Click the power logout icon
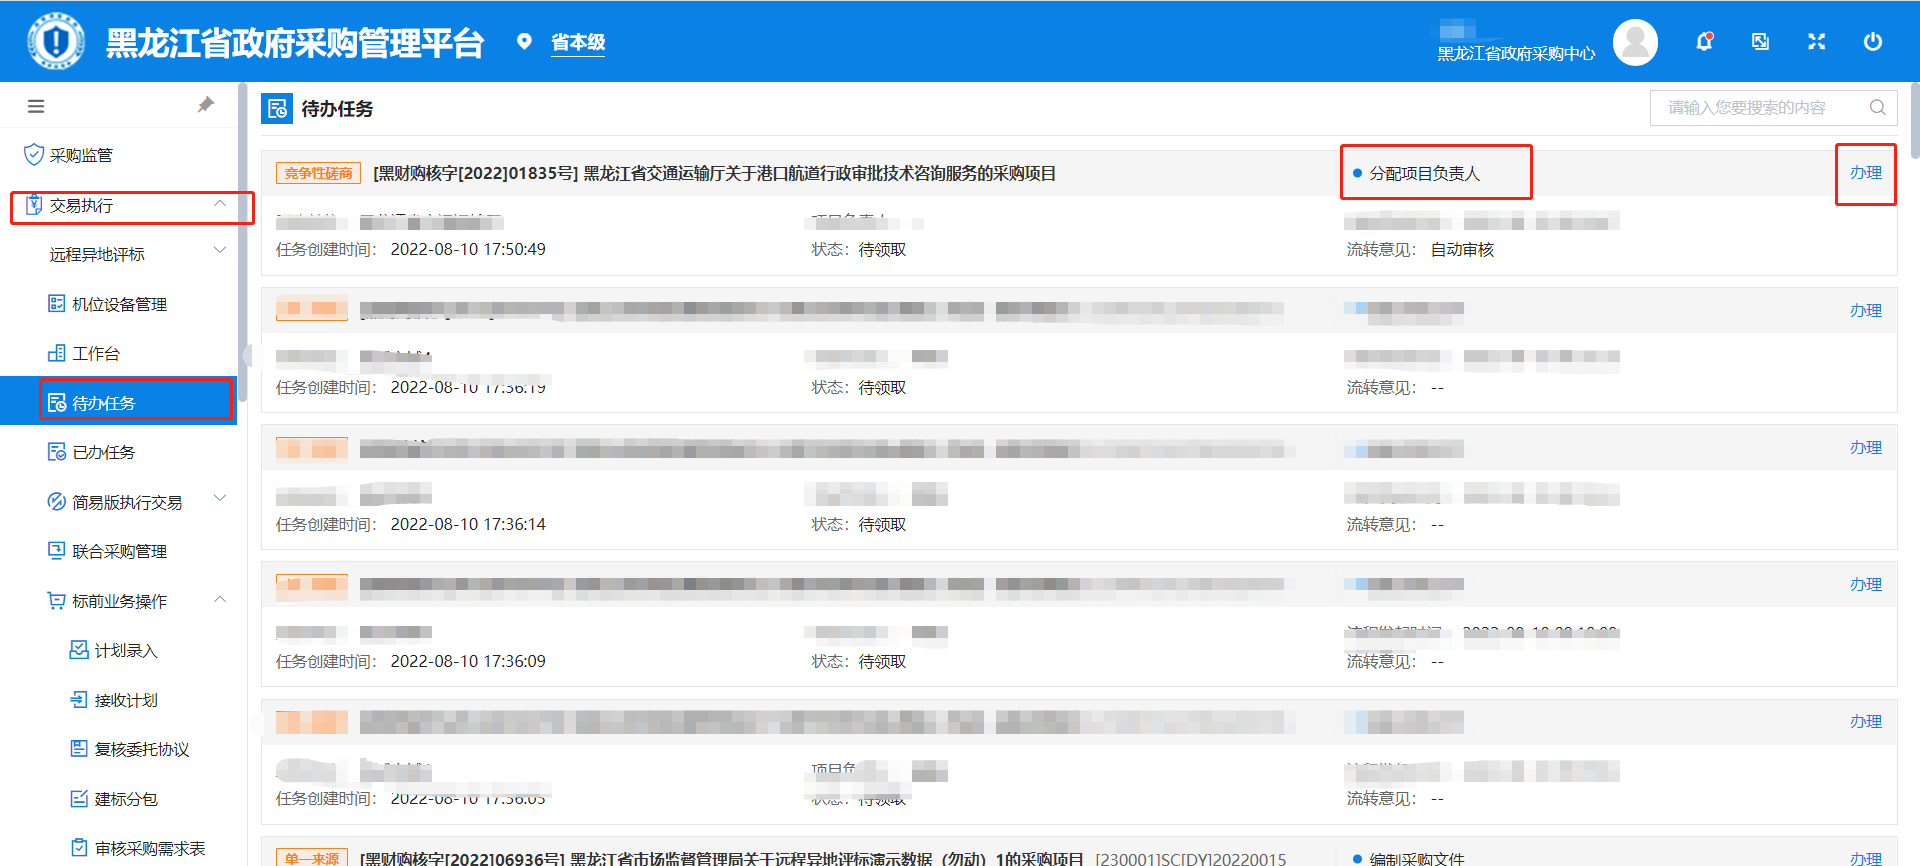 click(1873, 41)
